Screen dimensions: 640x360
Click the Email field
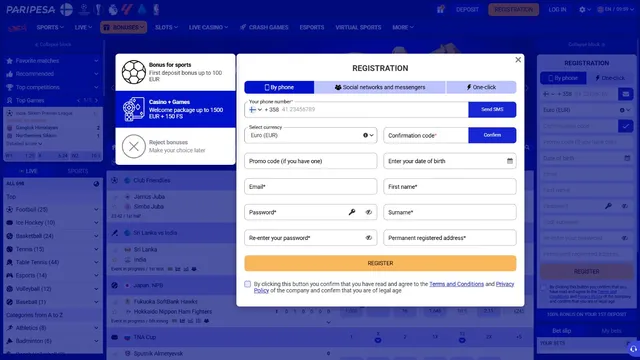click(x=311, y=187)
